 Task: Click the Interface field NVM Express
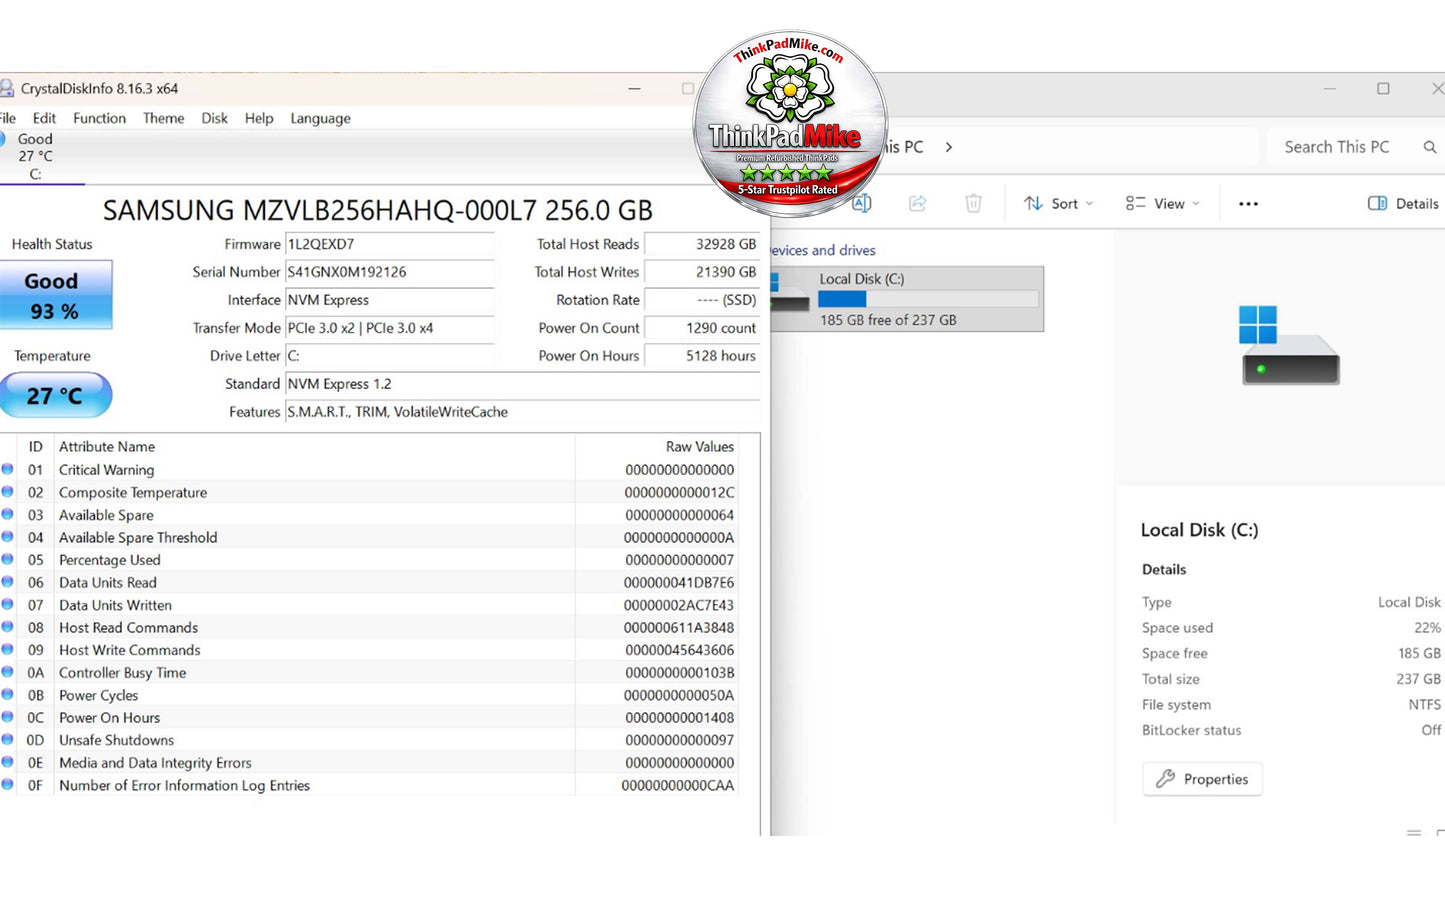pyautogui.click(x=390, y=300)
